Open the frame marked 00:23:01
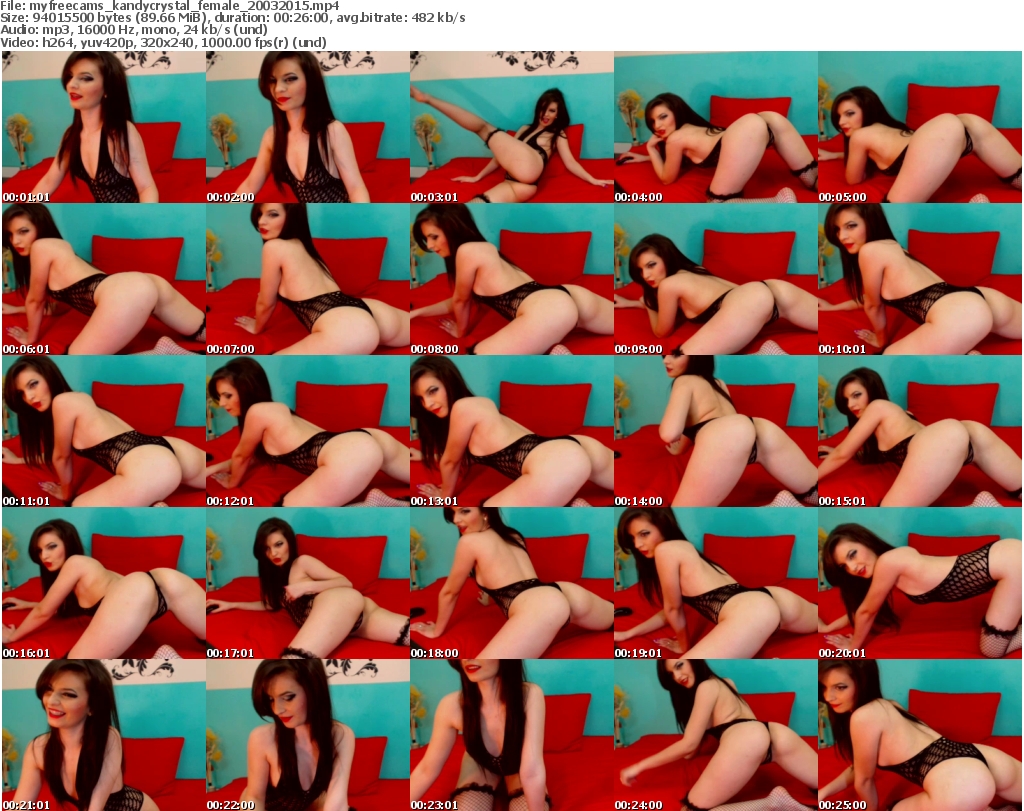The image size is (1024, 811). point(512,735)
